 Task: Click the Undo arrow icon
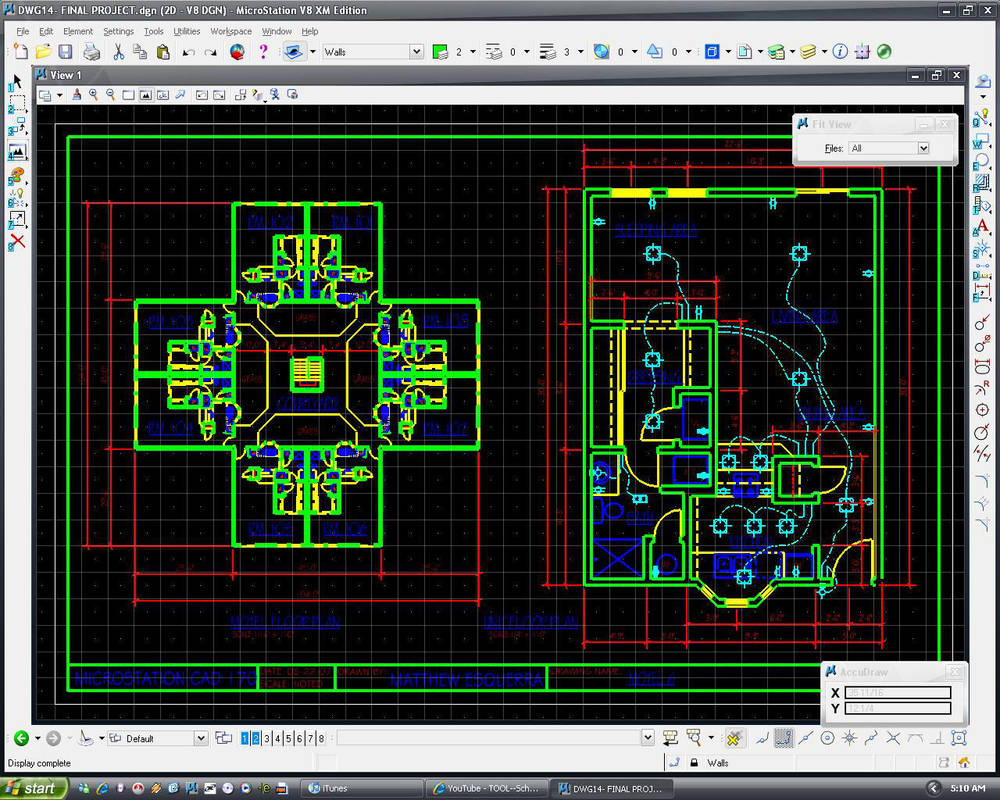point(188,52)
